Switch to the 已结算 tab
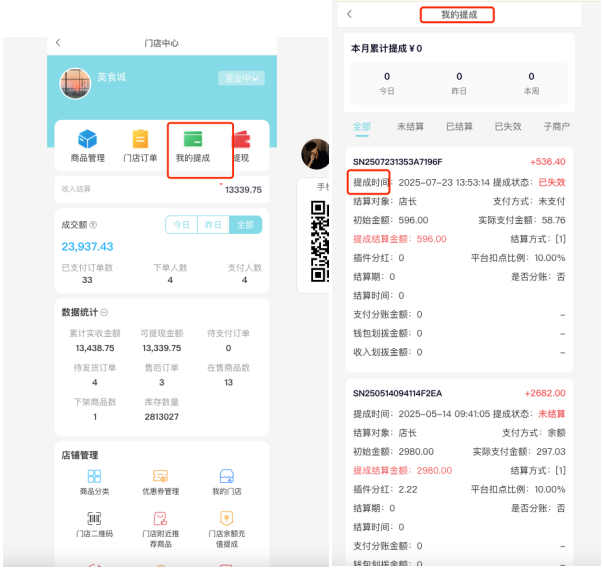The width and height of the screenshot is (602, 570). coord(458,127)
